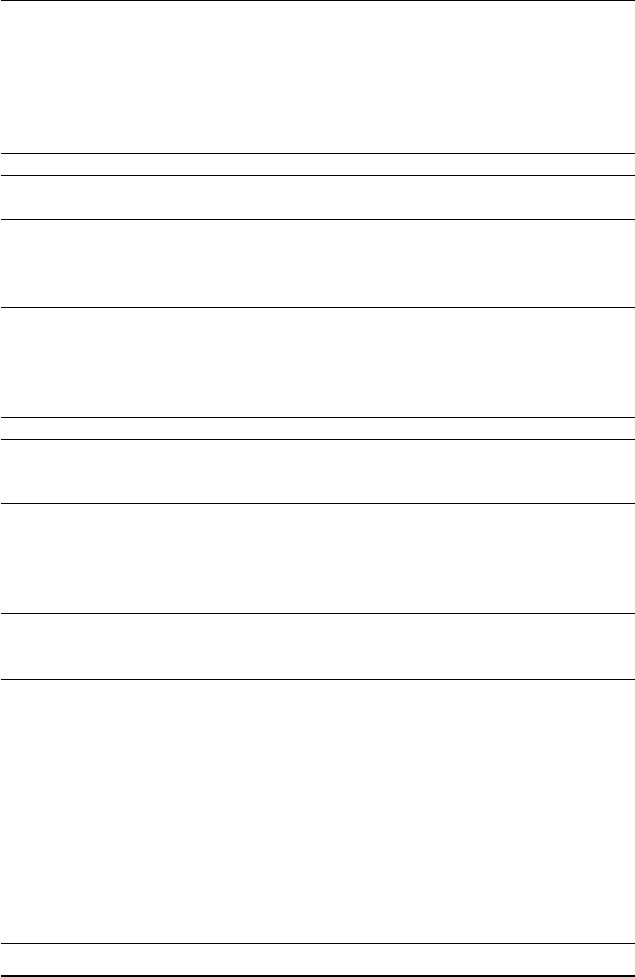Click the thick black bottom border line
The image size is (635, 977).
point(317,975)
